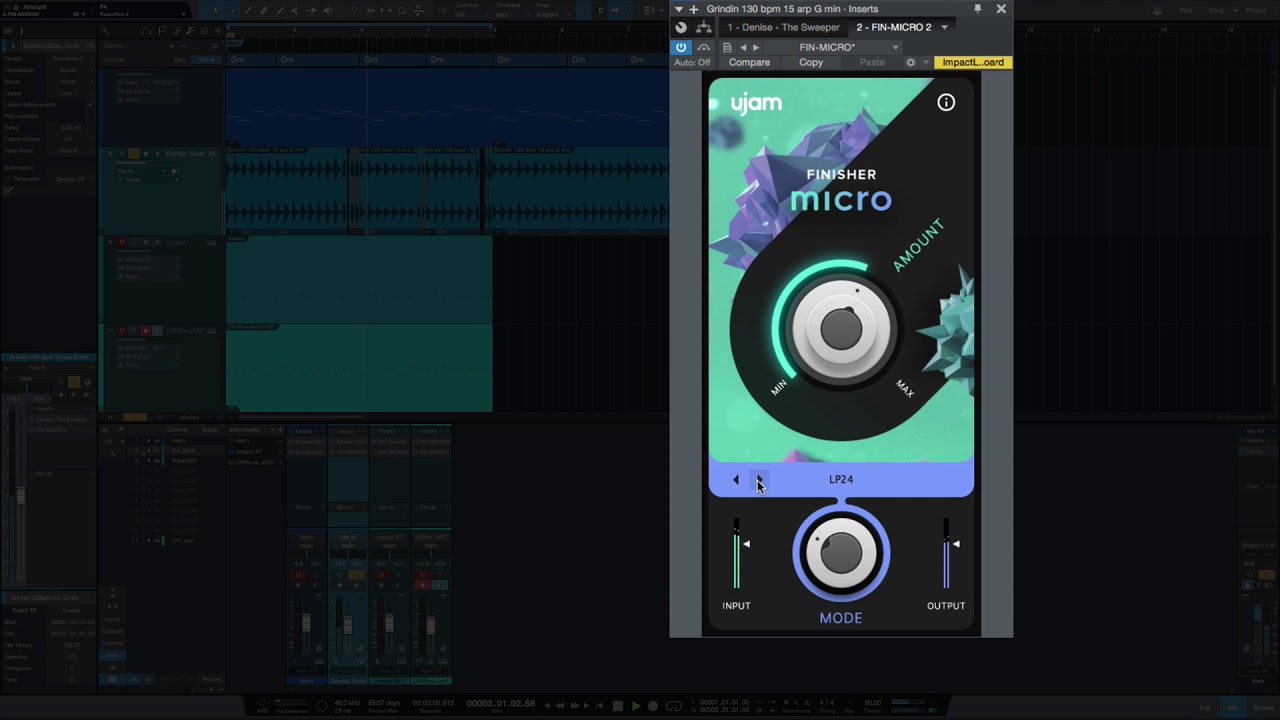1280x720 pixels.
Task: Pin the plugin window
Action: pos(977,9)
